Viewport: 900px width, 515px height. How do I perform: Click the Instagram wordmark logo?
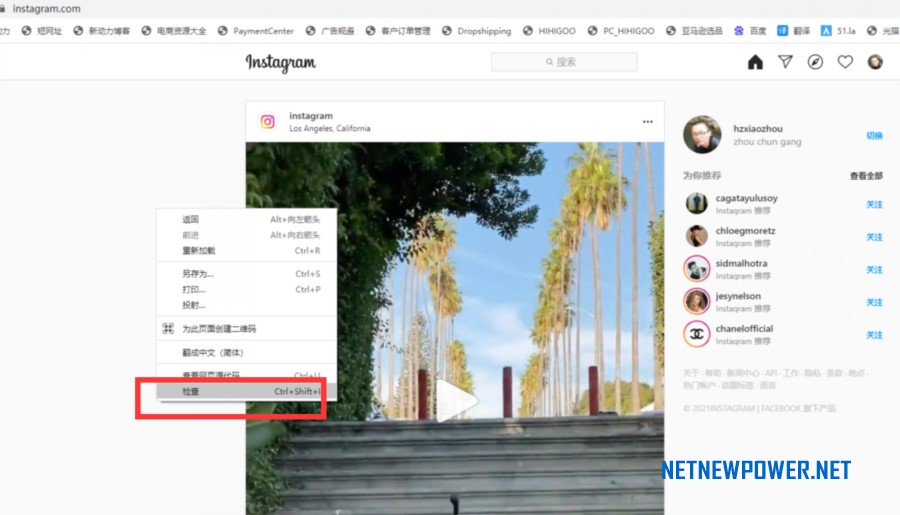pyautogui.click(x=281, y=62)
